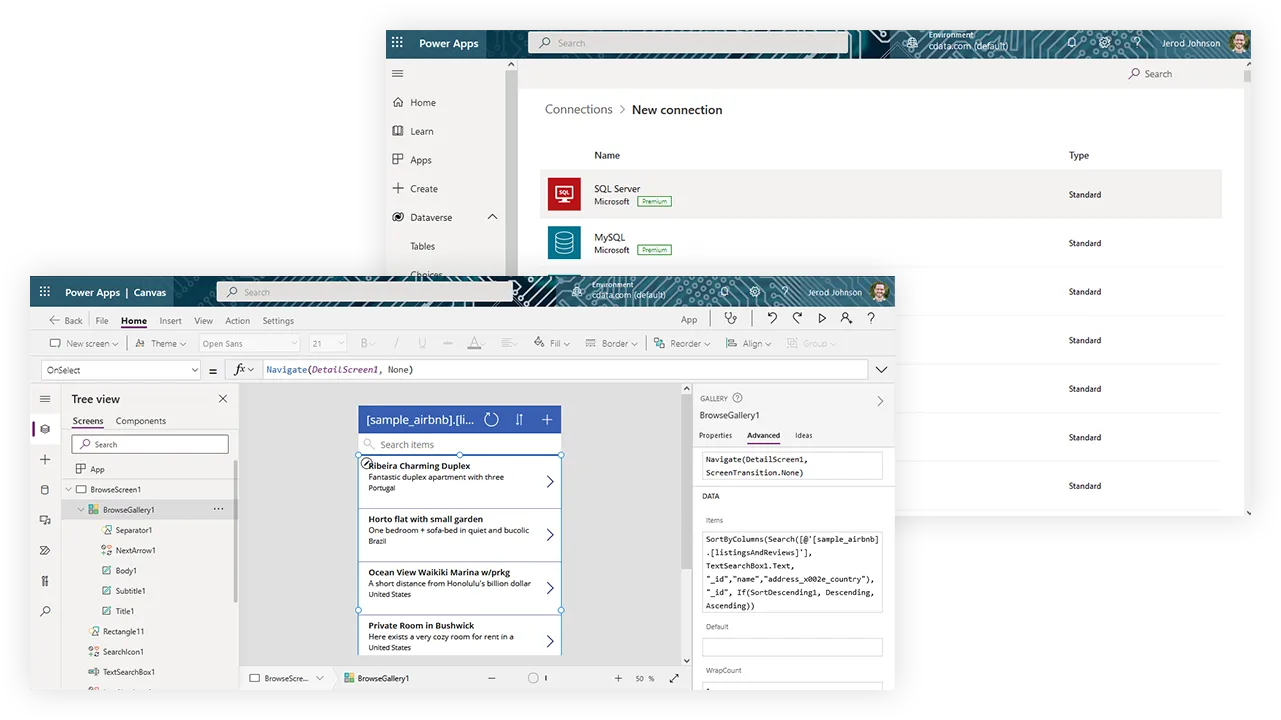Adjust the 50% canvas zoom control
The image size is (1281, 720).
[x=644, y=677]
